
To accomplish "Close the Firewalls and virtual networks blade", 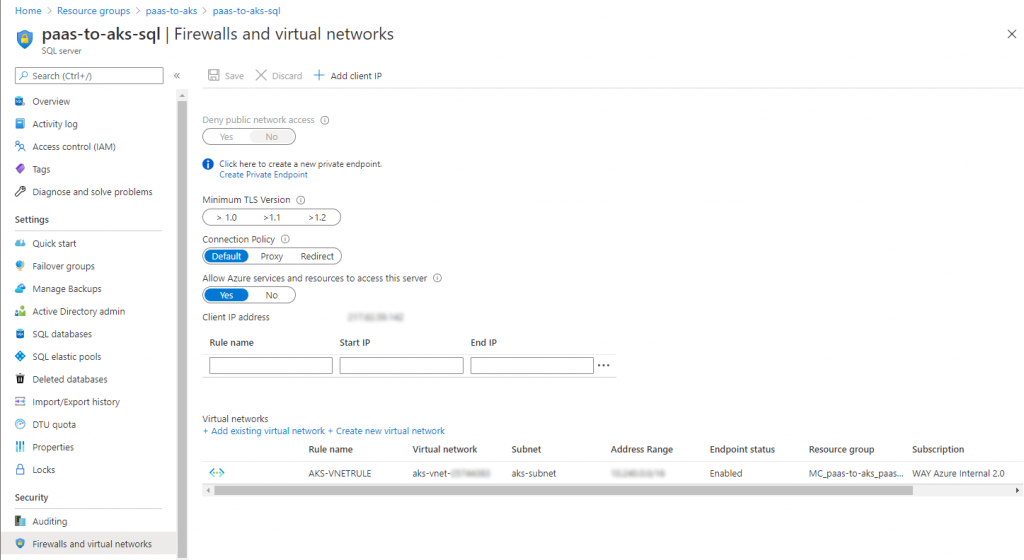I will click(x=1012, y=34).
